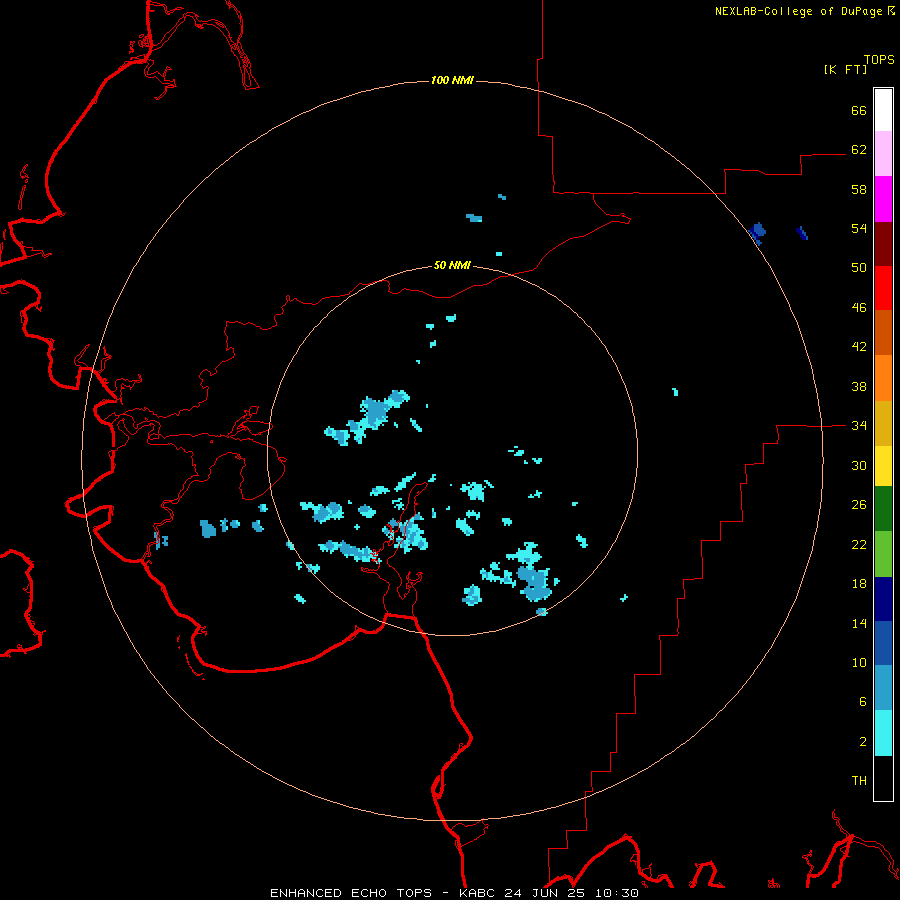This screenshot has height=900, width=900.
Task: Click the KABC radar site identifier
Action: pyautogui.click(x=478, y=893)
